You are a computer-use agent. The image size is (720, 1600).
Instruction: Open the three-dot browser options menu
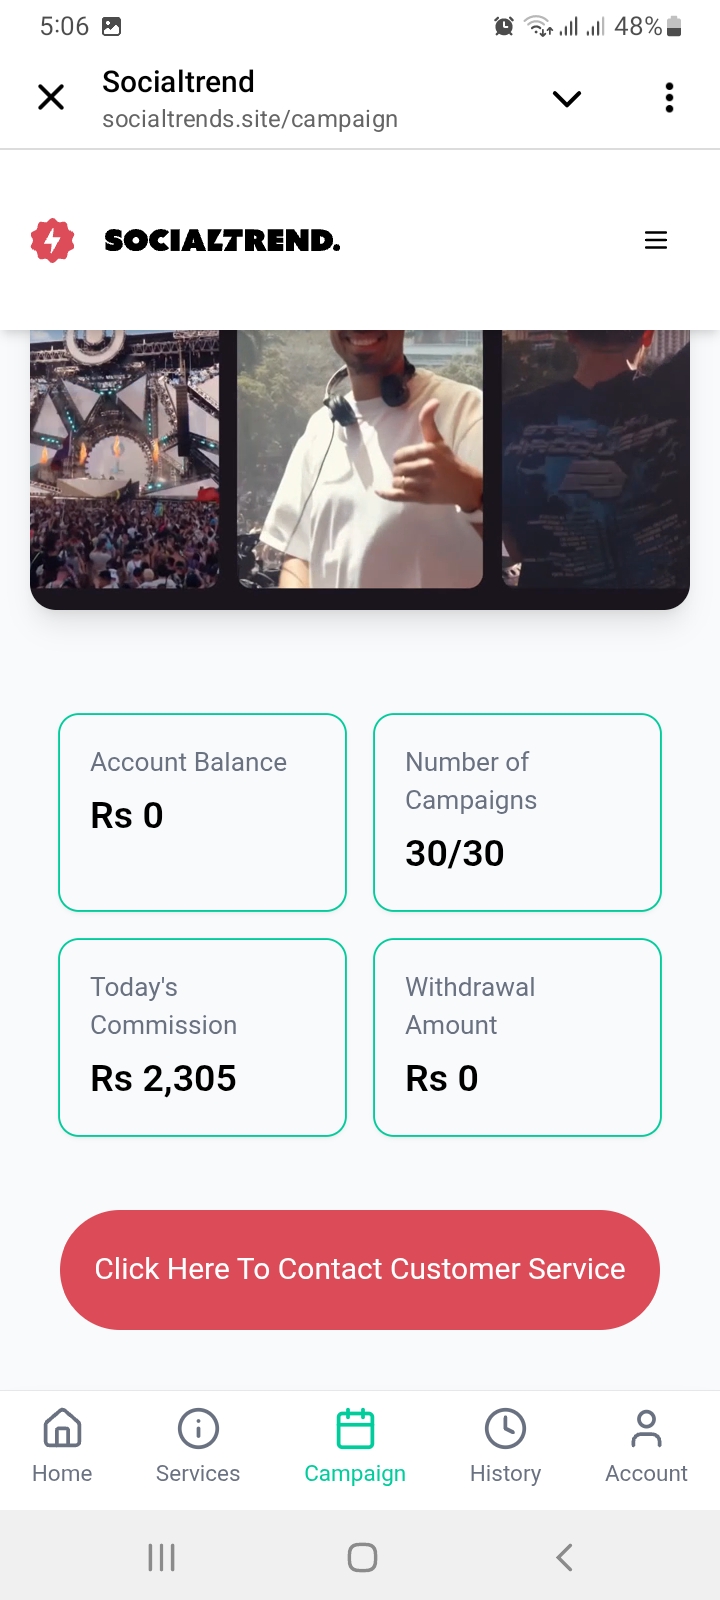pos(669,98)
